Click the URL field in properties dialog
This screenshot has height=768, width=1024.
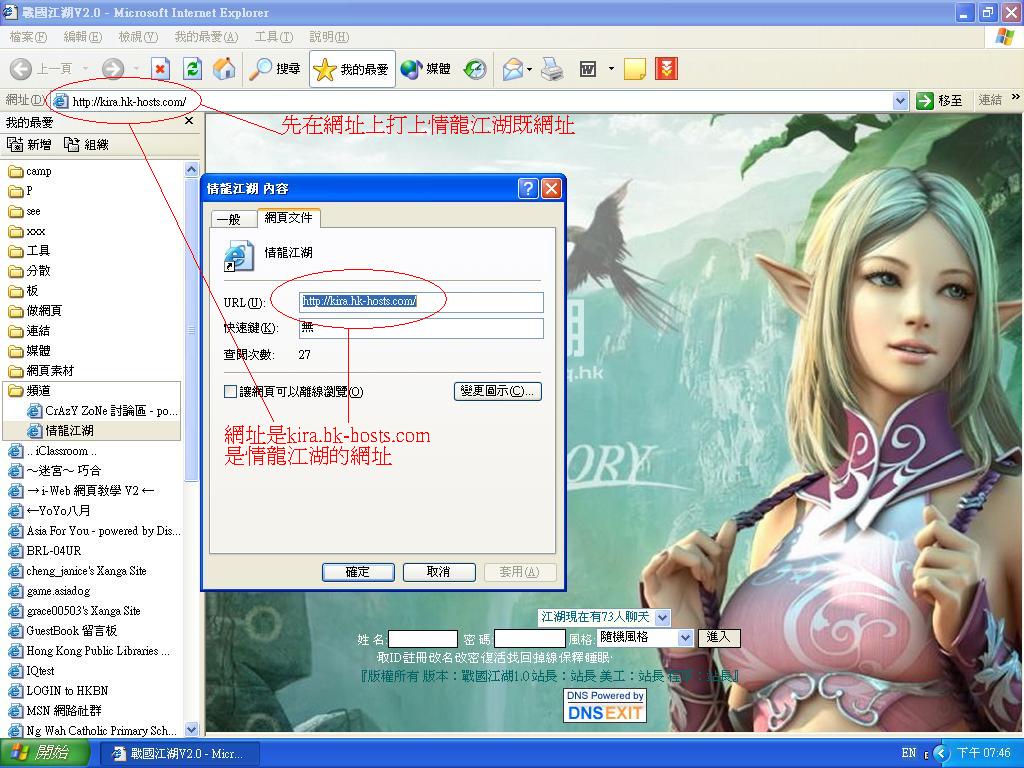click(x=421, y=302)
